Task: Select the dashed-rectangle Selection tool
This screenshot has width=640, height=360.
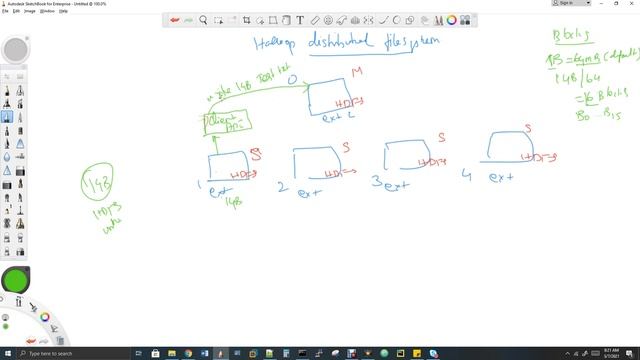Action: pos(218,20)
